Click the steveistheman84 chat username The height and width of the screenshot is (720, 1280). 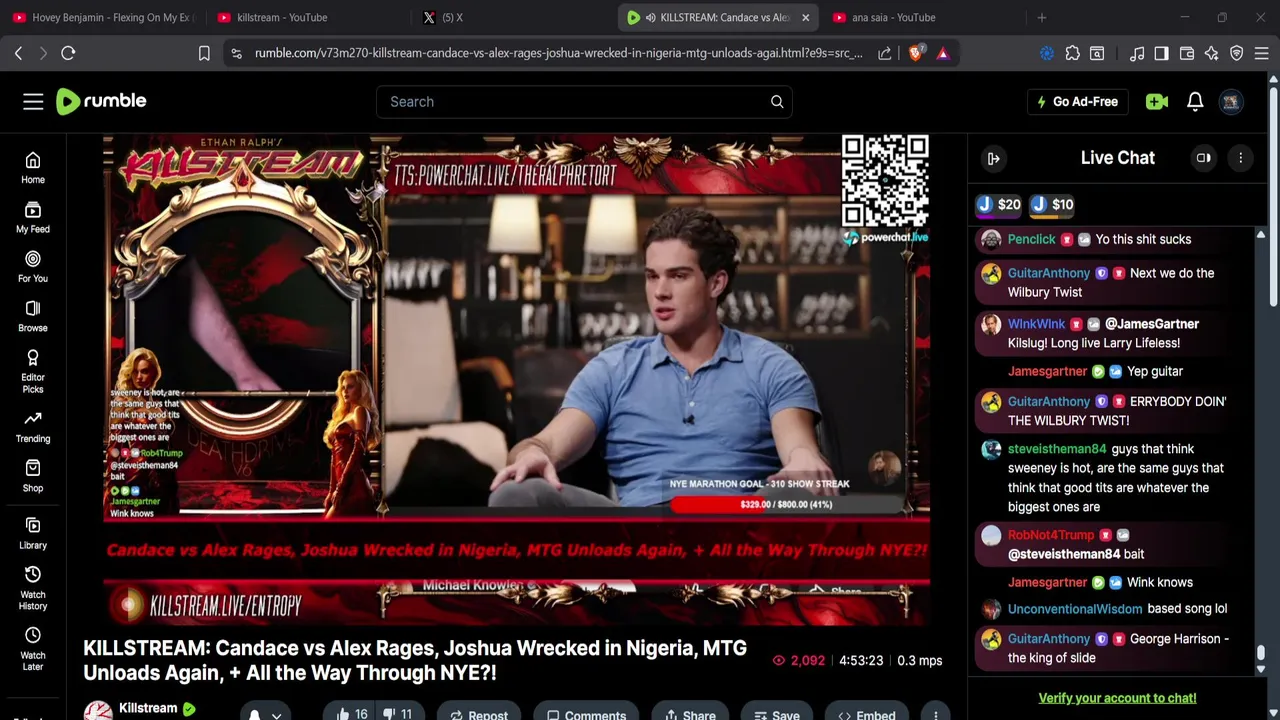[1057, 449]
